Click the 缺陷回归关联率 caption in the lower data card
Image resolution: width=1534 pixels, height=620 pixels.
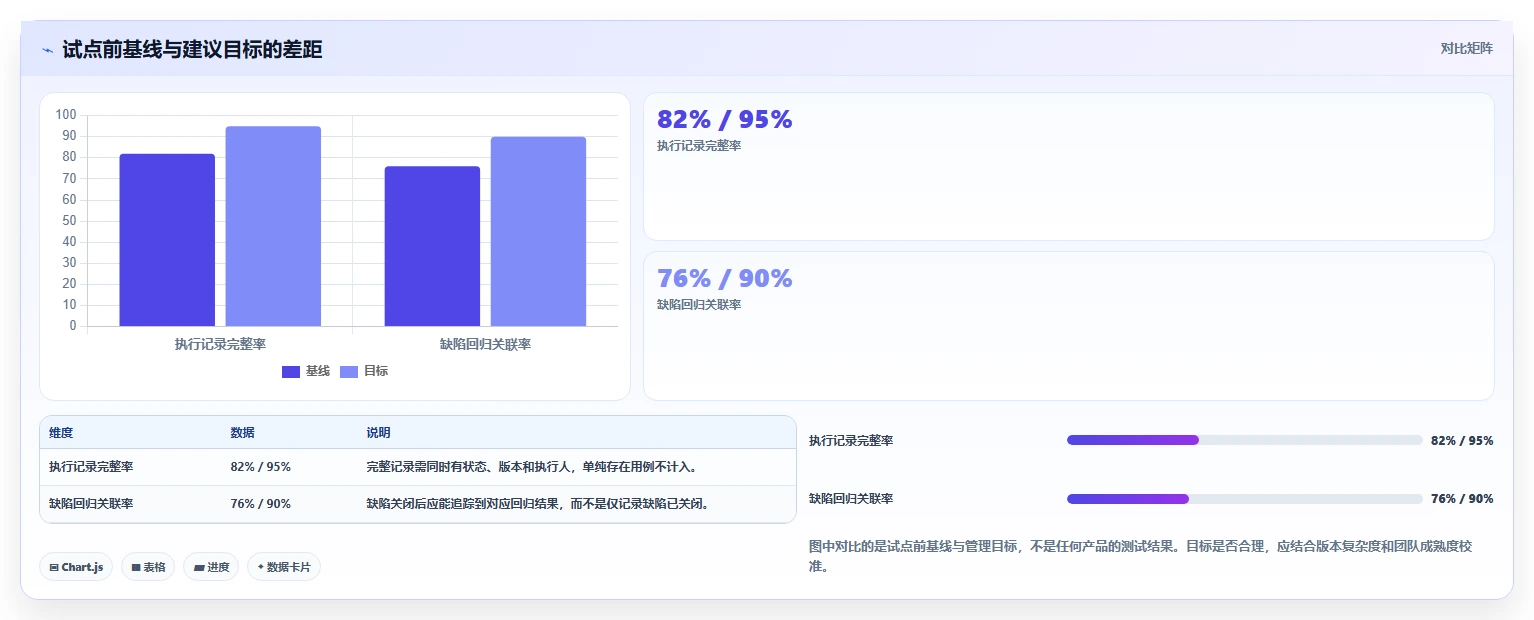coord(699,305)
